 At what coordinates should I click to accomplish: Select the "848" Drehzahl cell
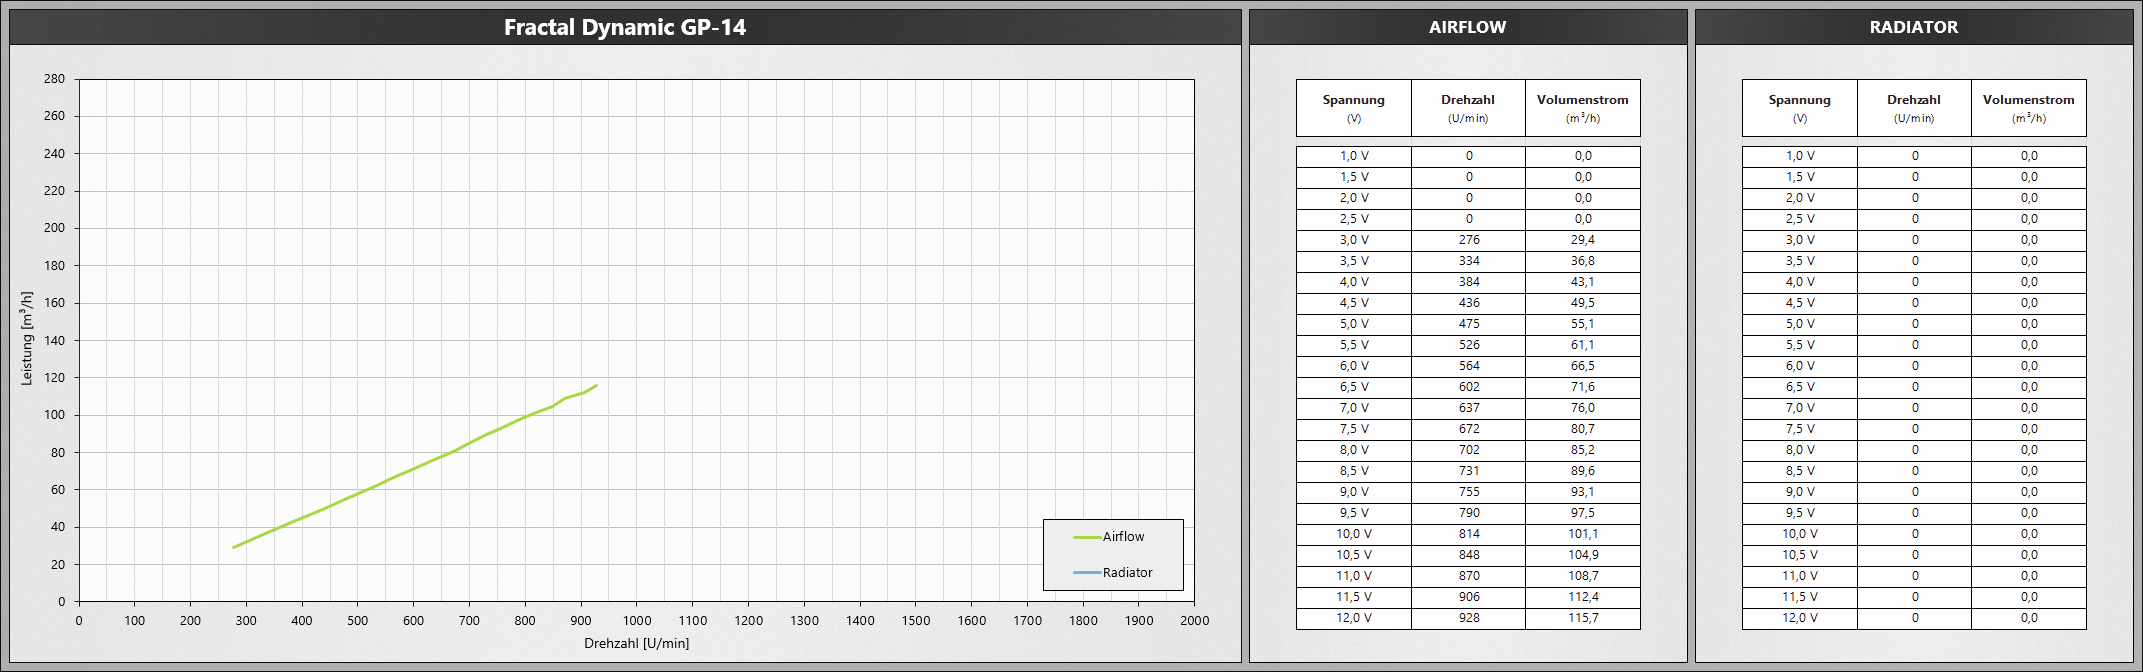click(x=1468, y=555)
